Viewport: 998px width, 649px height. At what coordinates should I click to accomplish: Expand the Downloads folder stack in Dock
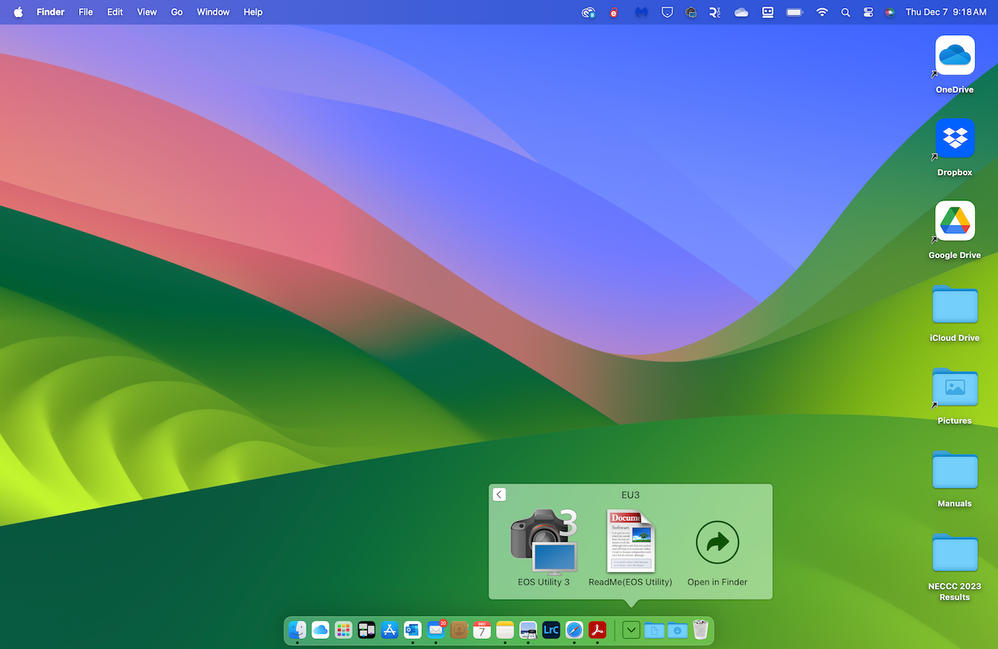pos(677,630)
